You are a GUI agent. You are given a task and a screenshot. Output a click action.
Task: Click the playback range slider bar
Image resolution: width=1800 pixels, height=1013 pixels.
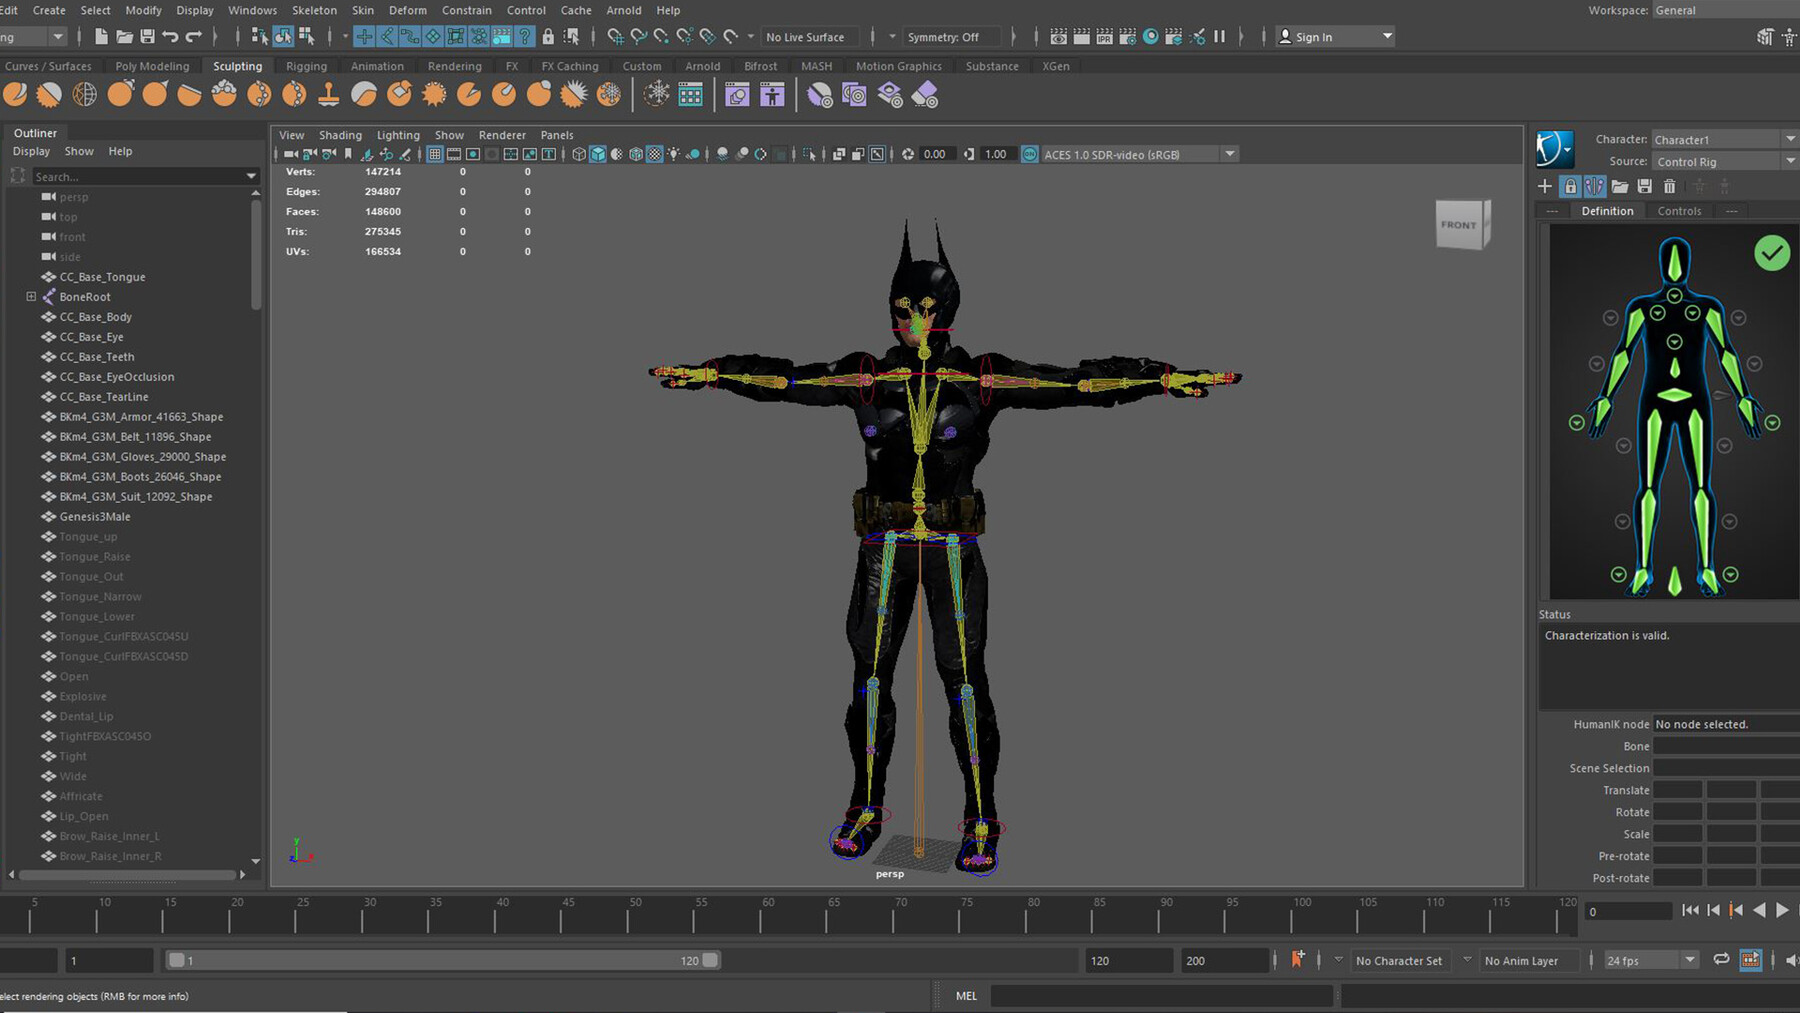coord(443,960)
